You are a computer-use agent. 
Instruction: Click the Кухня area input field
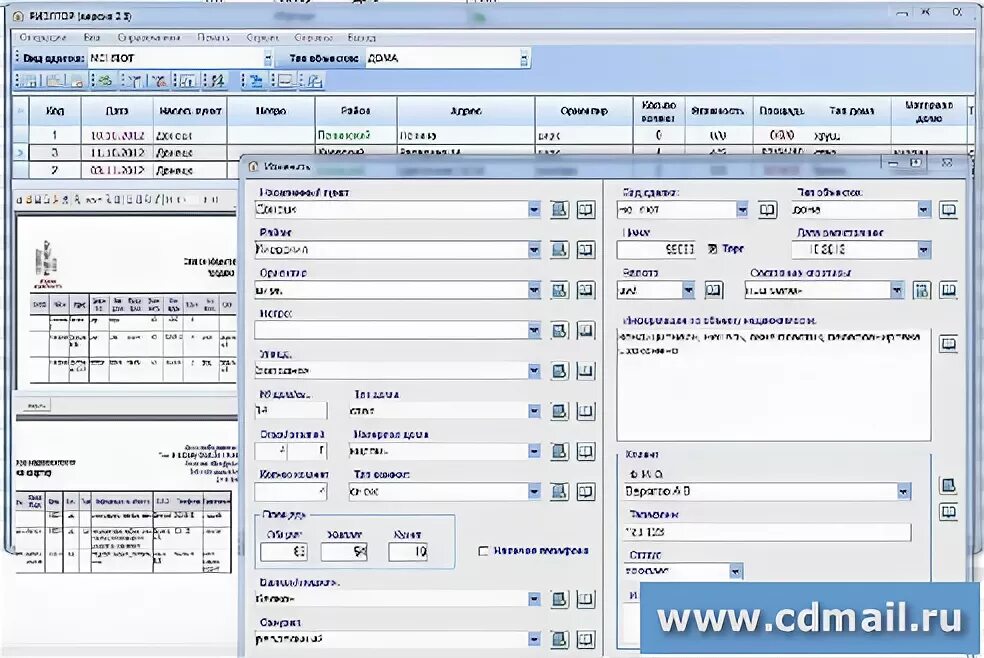pyautogui.click(x=408, y=552)
